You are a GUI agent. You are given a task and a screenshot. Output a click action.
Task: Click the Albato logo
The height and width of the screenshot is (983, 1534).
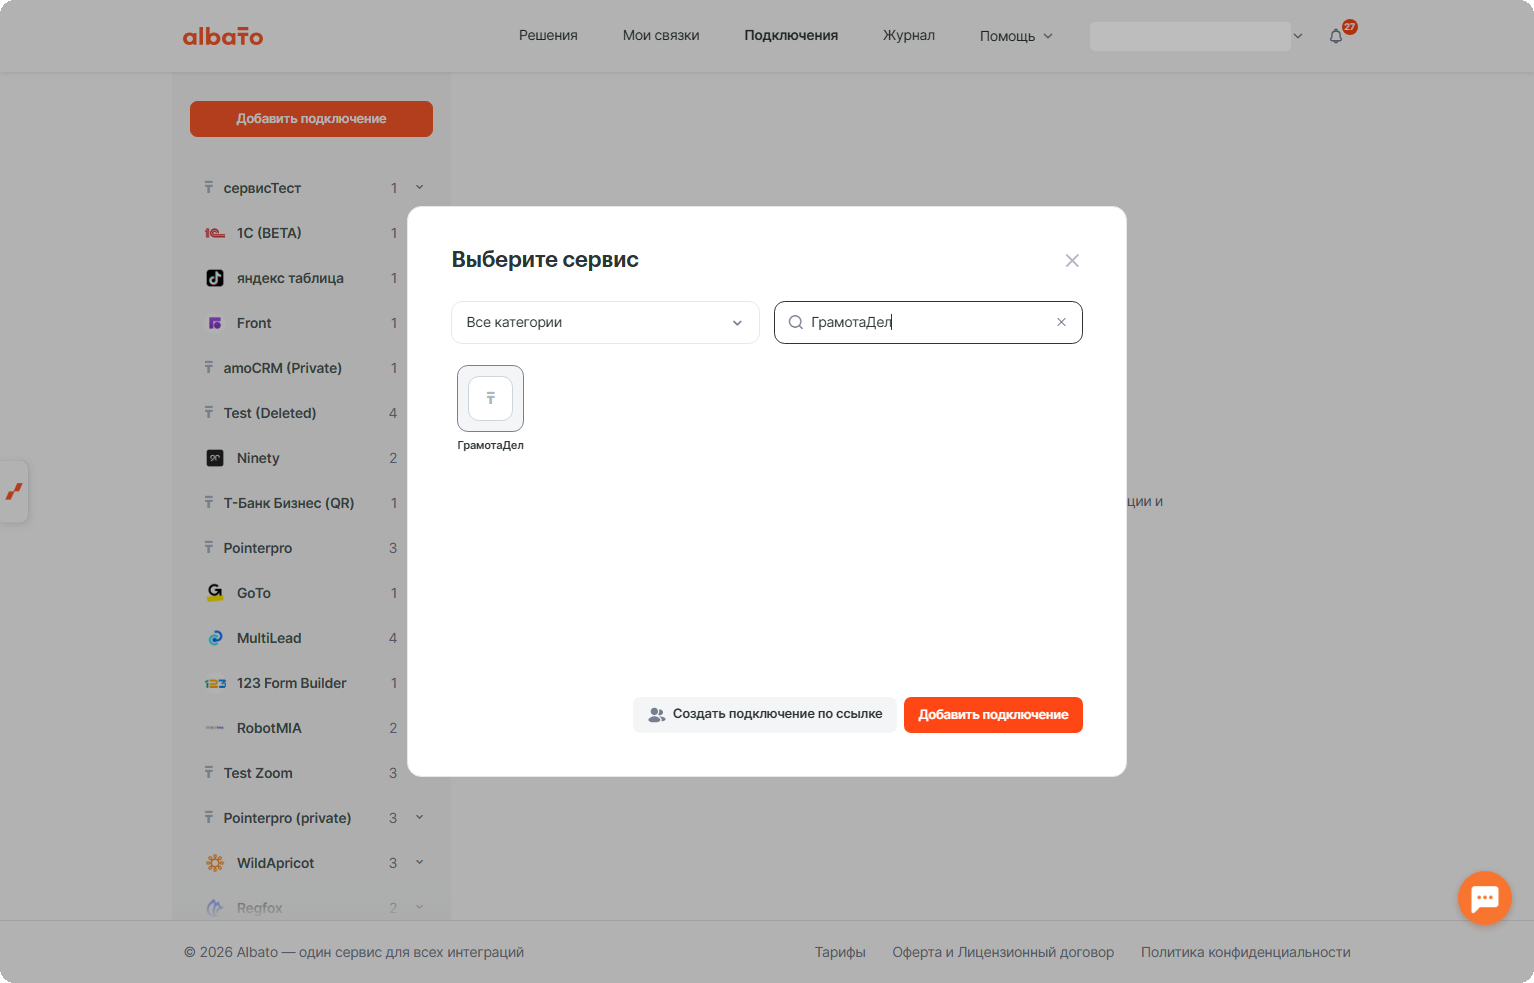[x=223, y=36]
